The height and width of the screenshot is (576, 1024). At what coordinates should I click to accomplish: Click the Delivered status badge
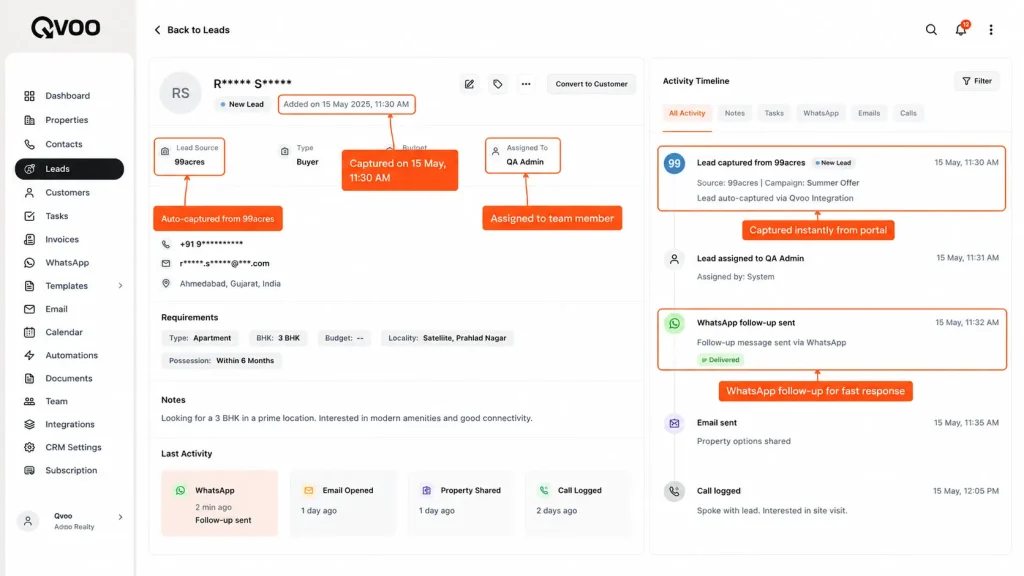click(720, 360)
